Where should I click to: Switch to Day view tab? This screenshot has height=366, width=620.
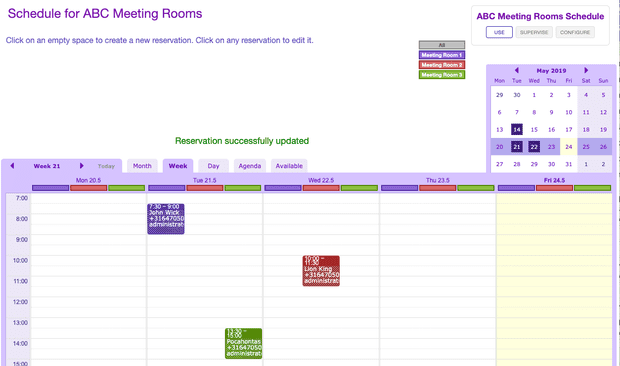point(214,166)
